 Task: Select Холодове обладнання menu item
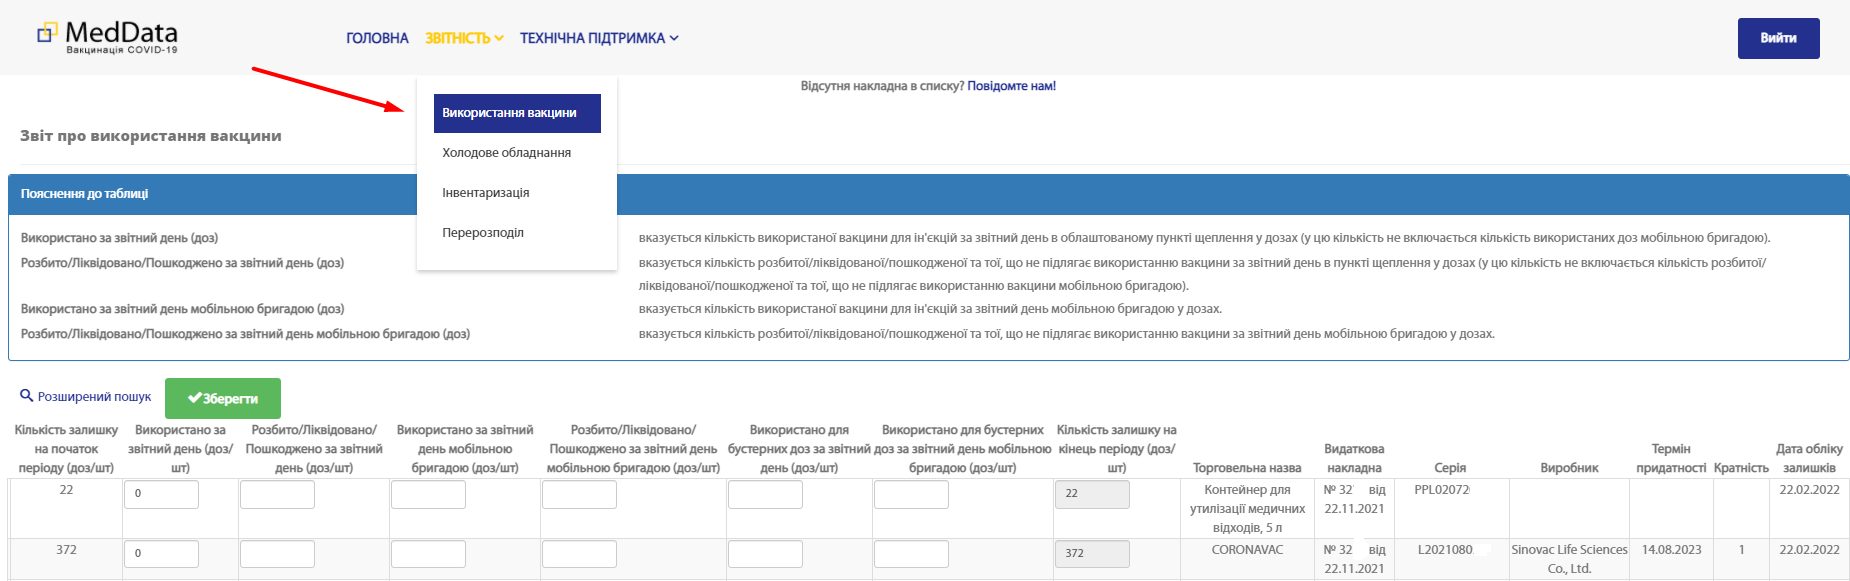[506, 153]
